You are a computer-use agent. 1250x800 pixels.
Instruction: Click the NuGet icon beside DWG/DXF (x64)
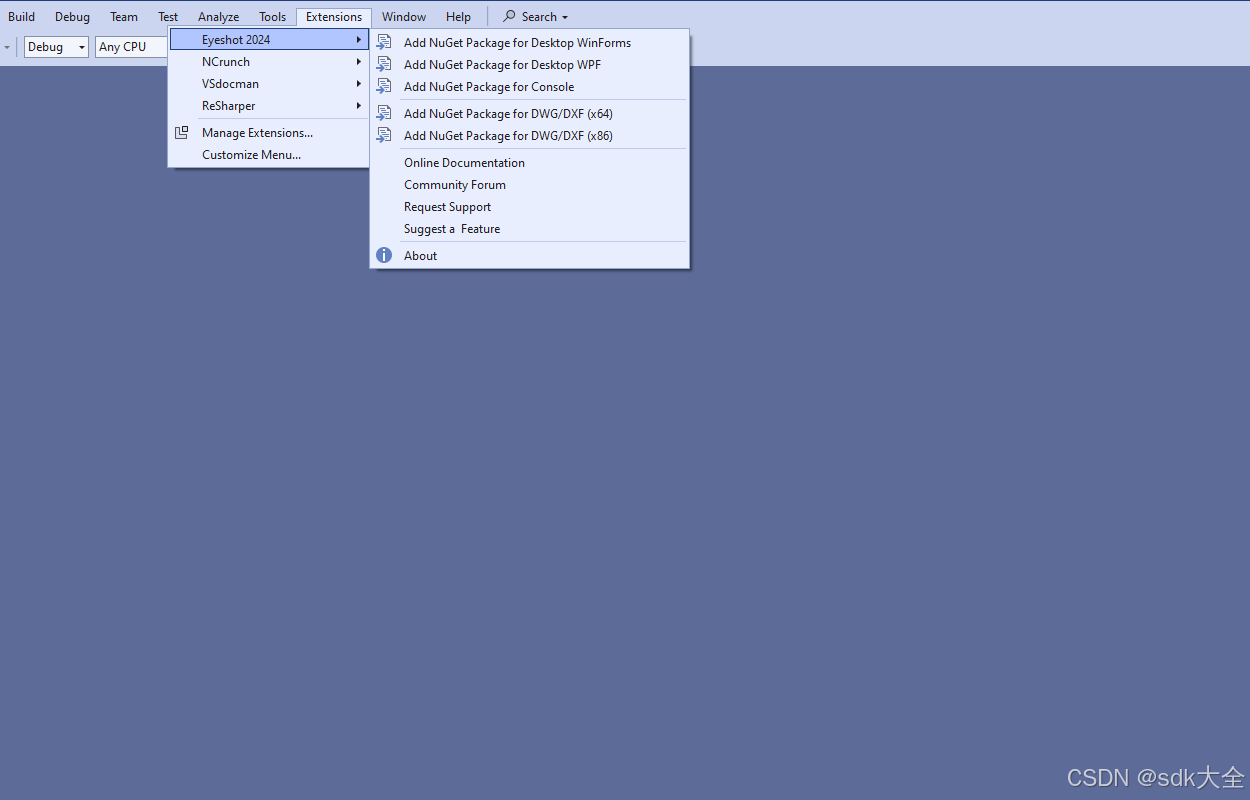[x=384, y=113]
